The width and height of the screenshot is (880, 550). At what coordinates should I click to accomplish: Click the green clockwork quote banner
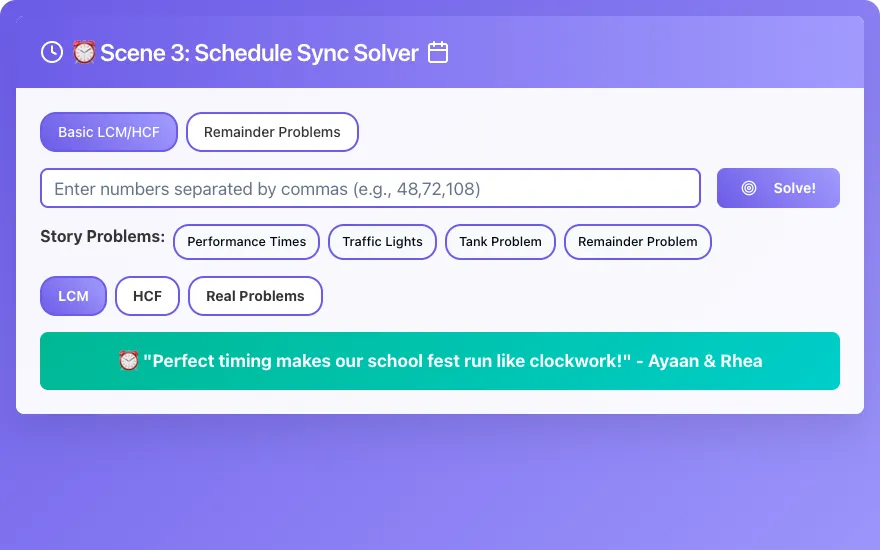tap(440, 361)
